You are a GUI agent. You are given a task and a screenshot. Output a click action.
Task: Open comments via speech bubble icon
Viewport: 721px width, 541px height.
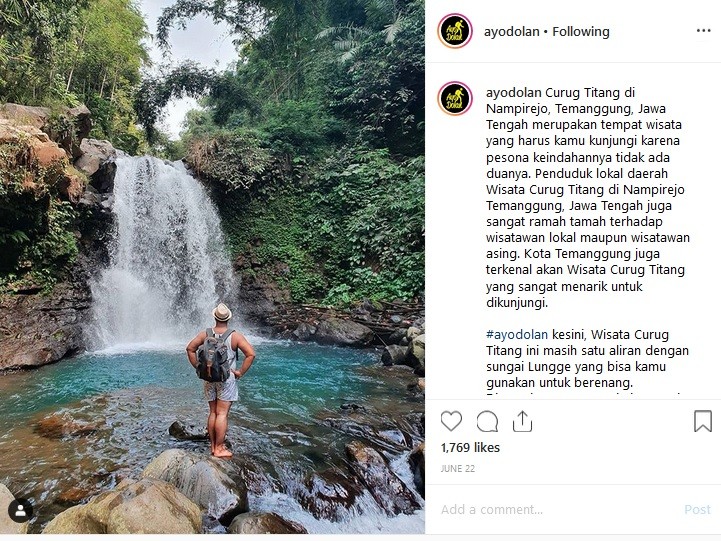pos(487,421)
